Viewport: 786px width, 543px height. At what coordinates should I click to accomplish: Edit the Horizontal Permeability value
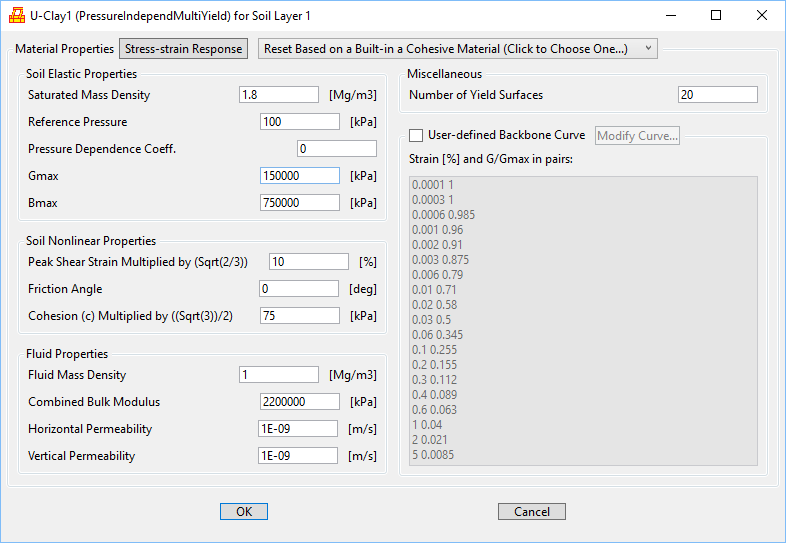298,429
